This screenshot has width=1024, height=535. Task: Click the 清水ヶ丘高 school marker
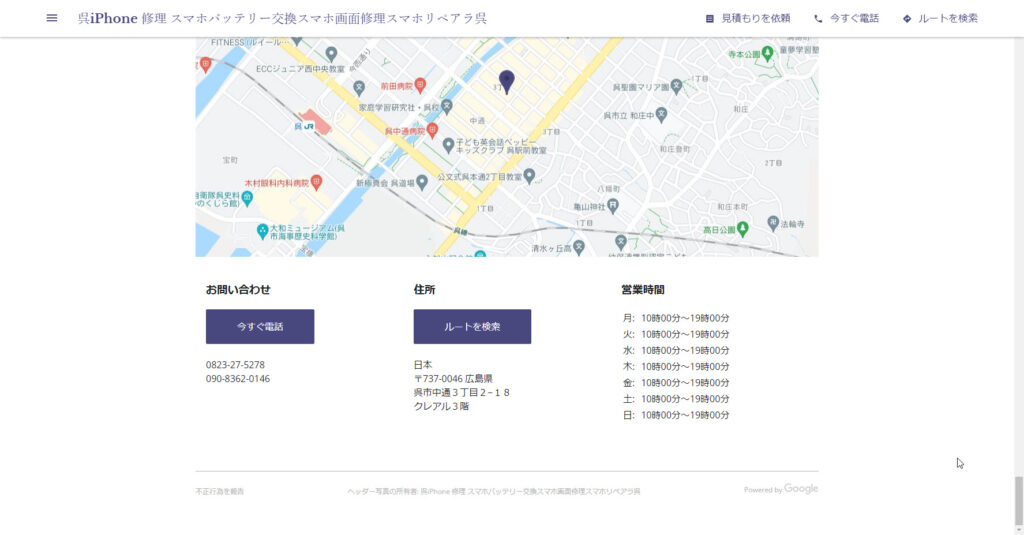click(x=579, y=247)
